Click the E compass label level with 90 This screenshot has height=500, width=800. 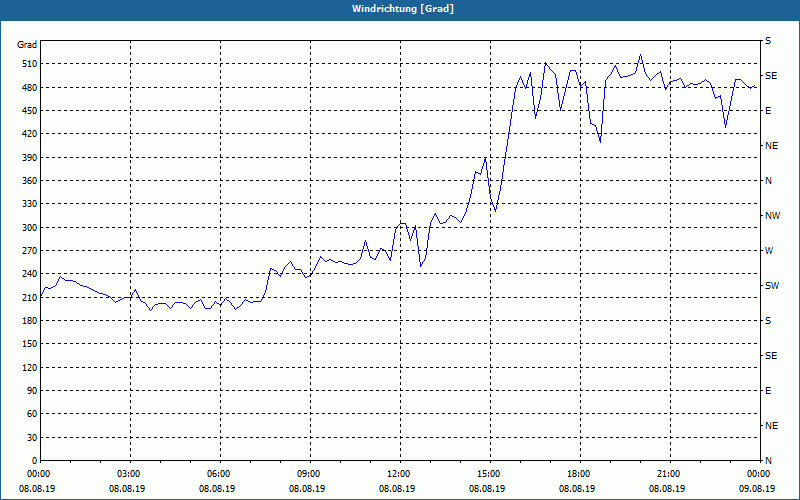(x=768, y=391)
